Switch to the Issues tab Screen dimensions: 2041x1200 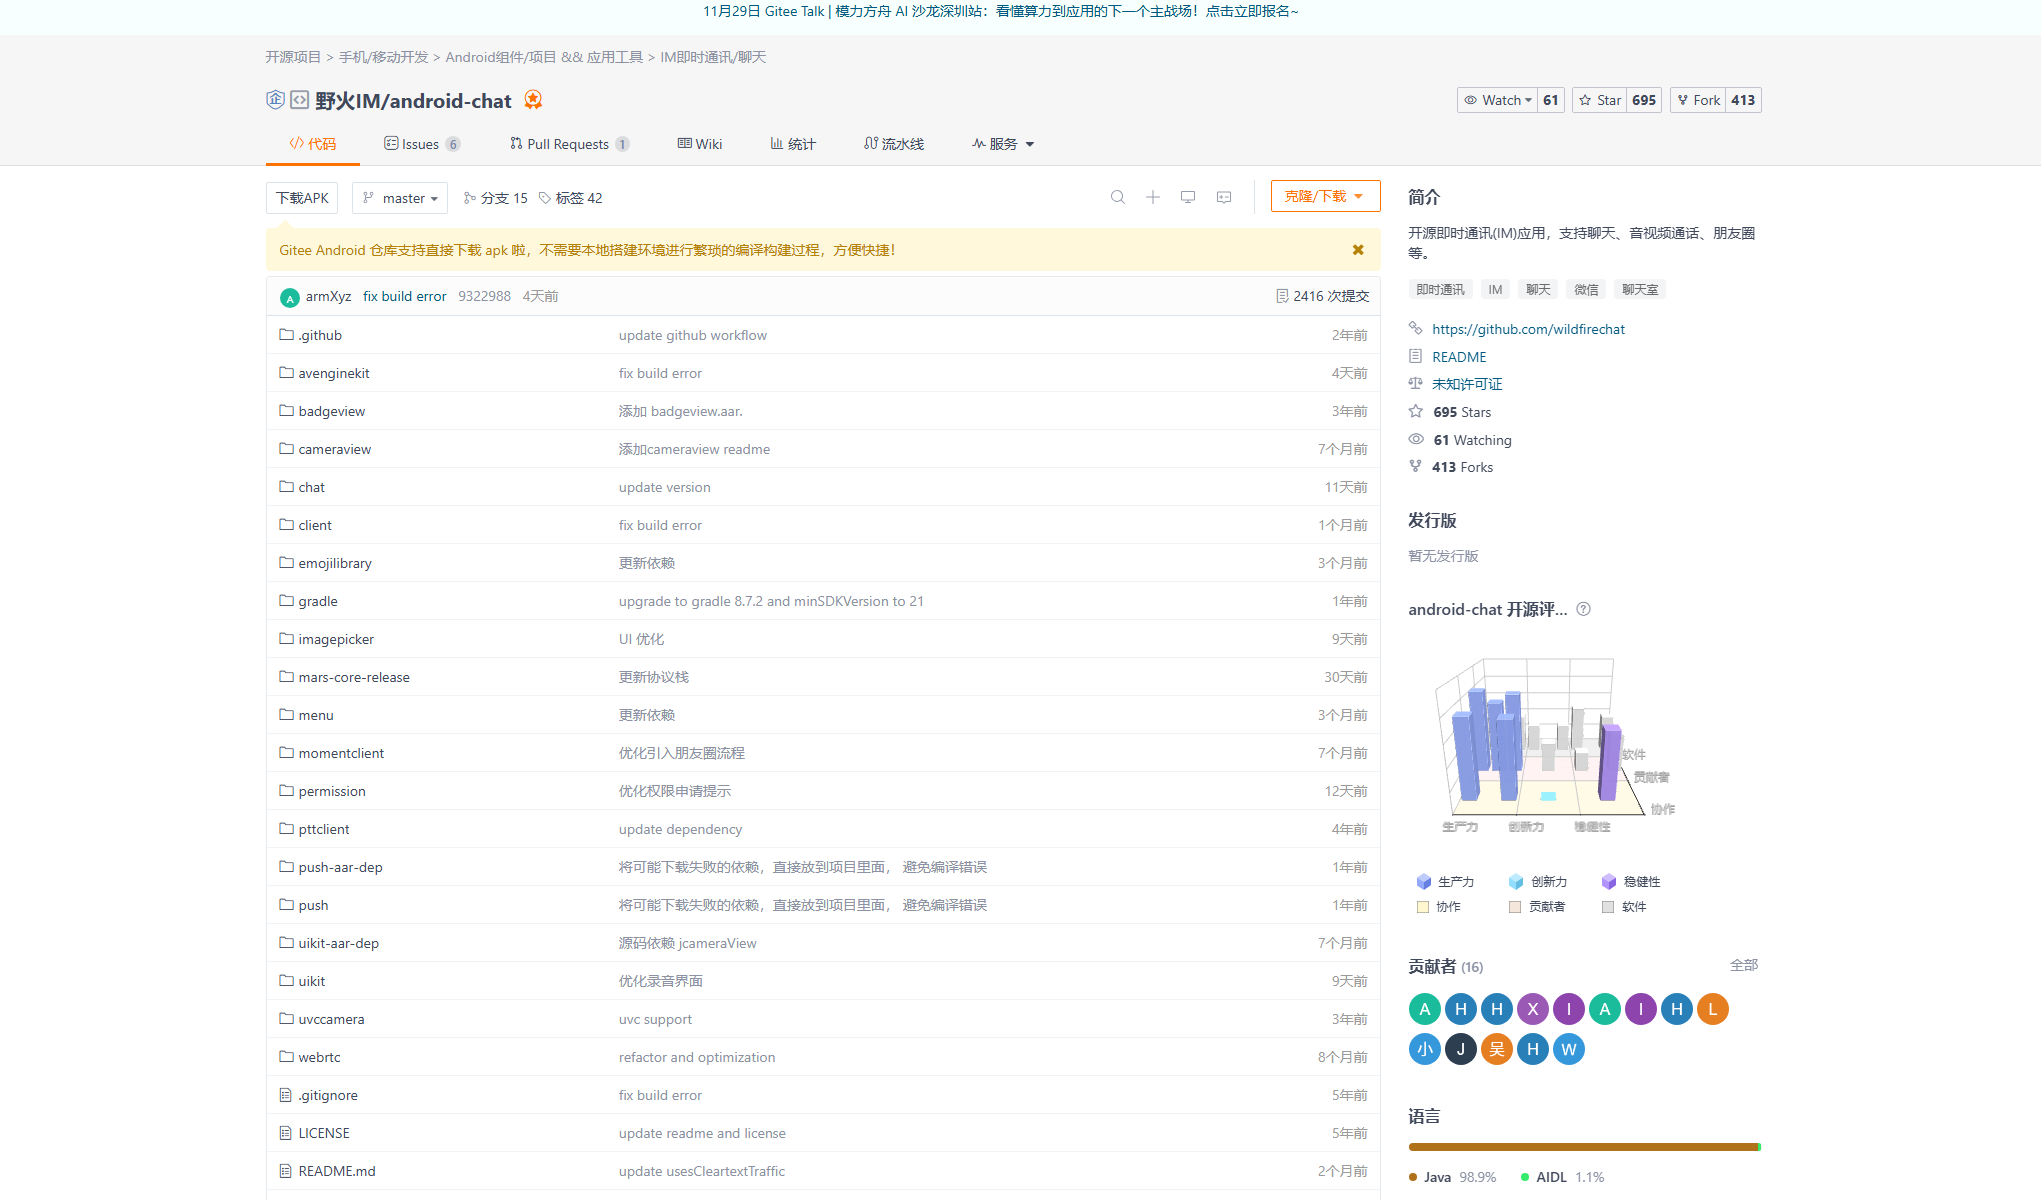point(420,144)
